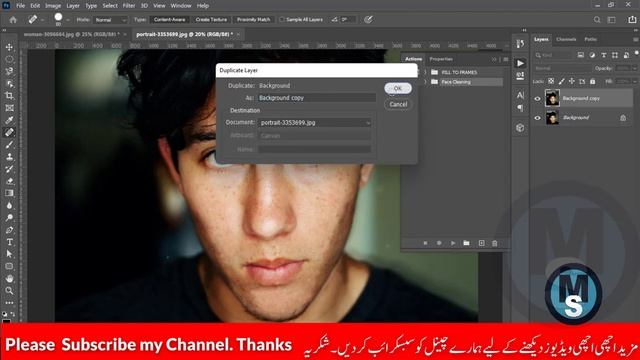Select the Move tool
The width and height of the screenshot is (640, 360).
(9, 47)
